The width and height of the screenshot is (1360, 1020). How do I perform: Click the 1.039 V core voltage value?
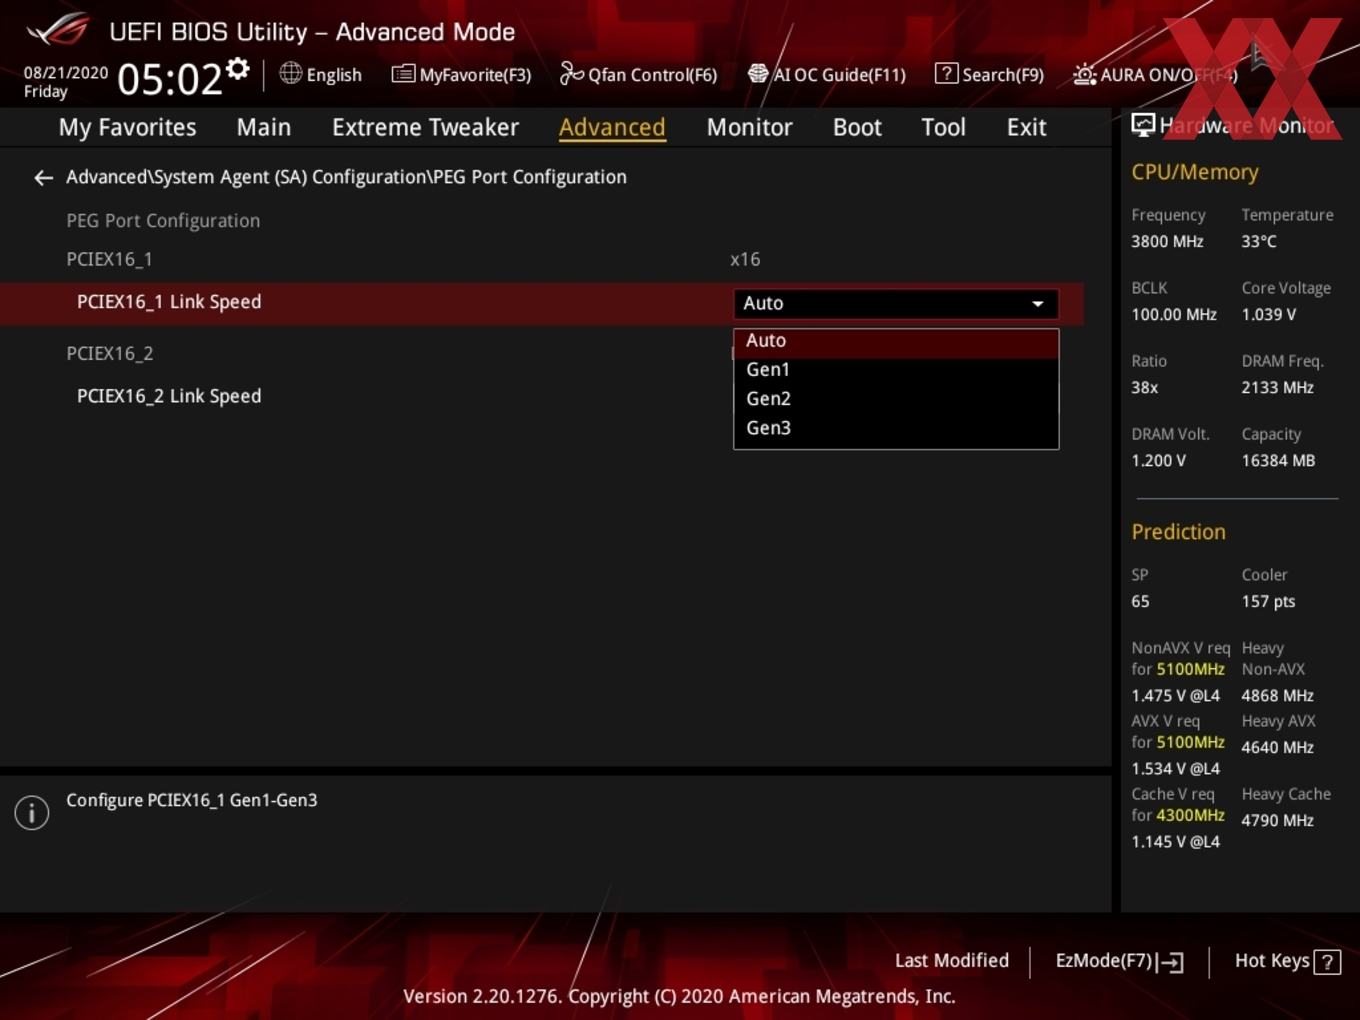(x=1268, y=315)
